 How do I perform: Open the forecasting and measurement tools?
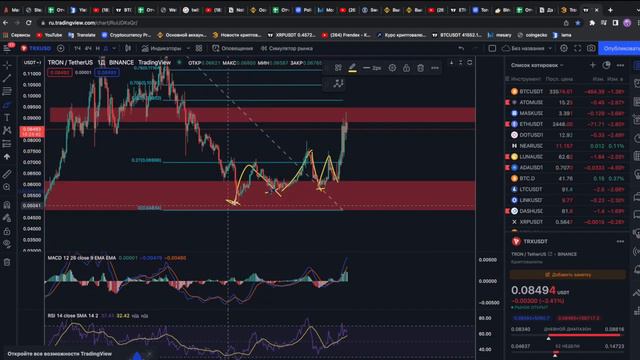coord(7,144)
